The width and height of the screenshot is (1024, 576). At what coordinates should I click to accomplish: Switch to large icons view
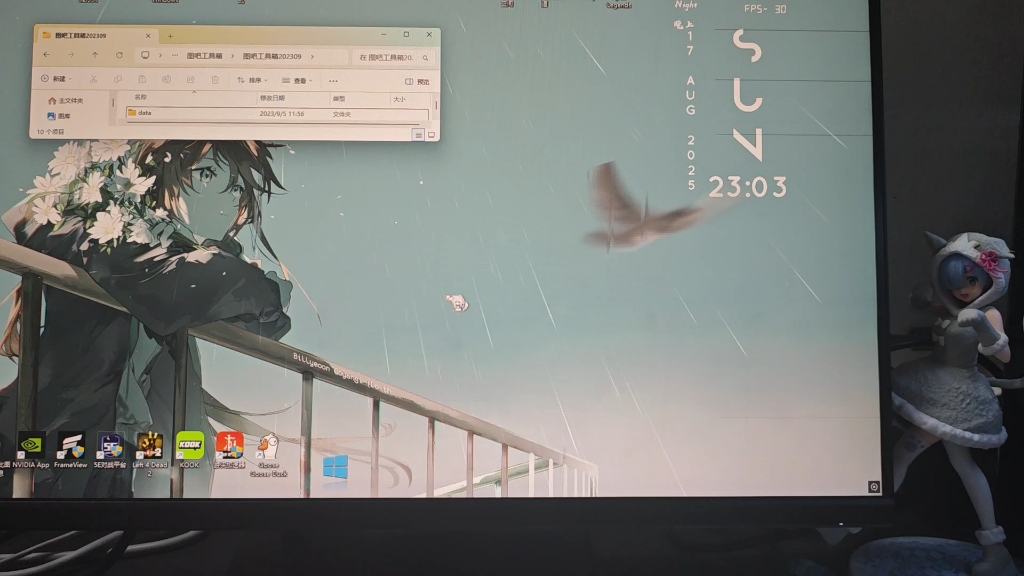tap(431, 135)
